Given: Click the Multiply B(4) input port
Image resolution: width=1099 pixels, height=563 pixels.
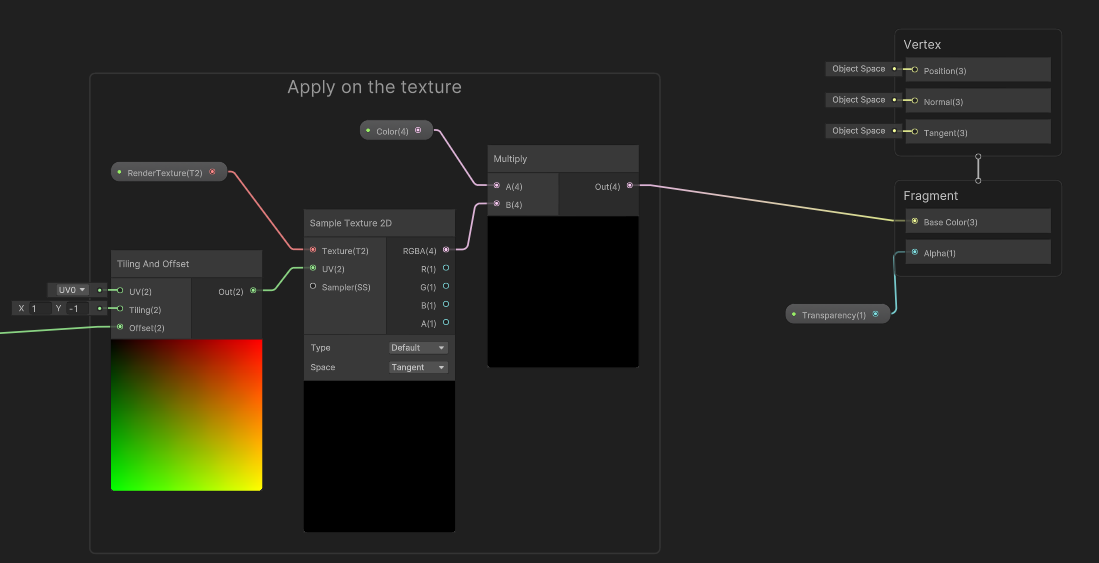Looking at the screenshot, I should 497,204.
